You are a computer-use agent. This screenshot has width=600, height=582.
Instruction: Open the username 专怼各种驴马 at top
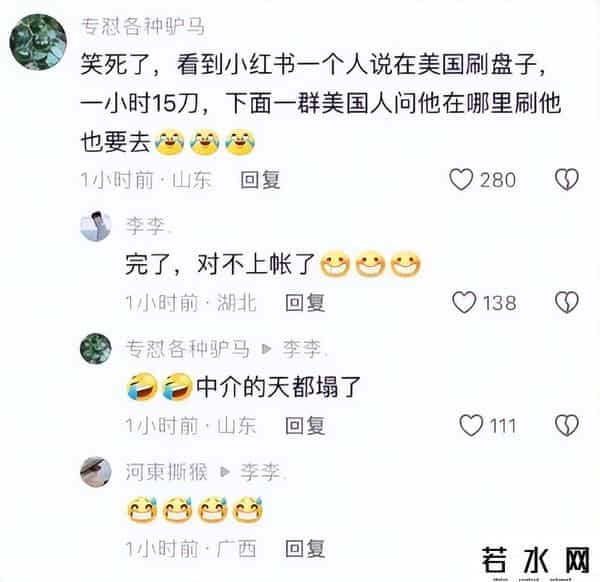pos(142,27)
